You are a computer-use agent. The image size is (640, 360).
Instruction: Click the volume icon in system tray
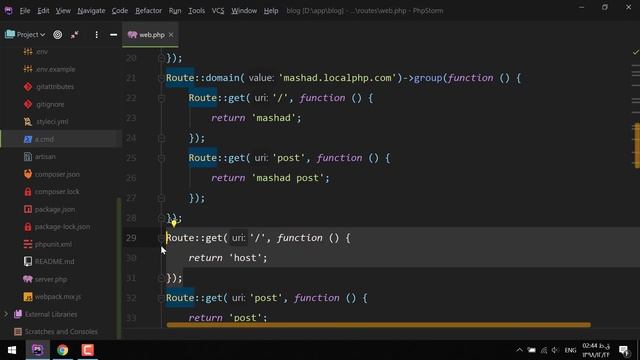coord(555,350)
